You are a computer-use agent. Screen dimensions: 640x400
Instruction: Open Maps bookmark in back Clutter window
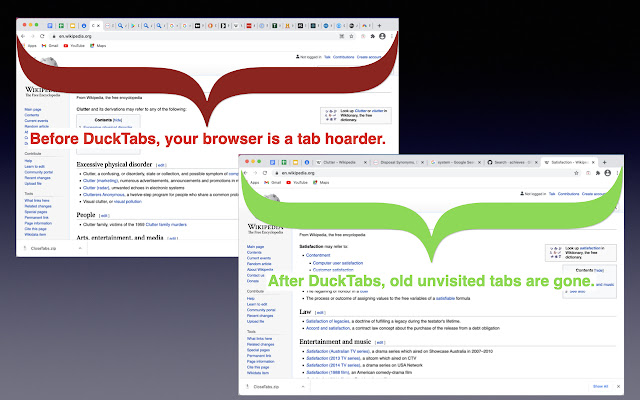(98, 46)
